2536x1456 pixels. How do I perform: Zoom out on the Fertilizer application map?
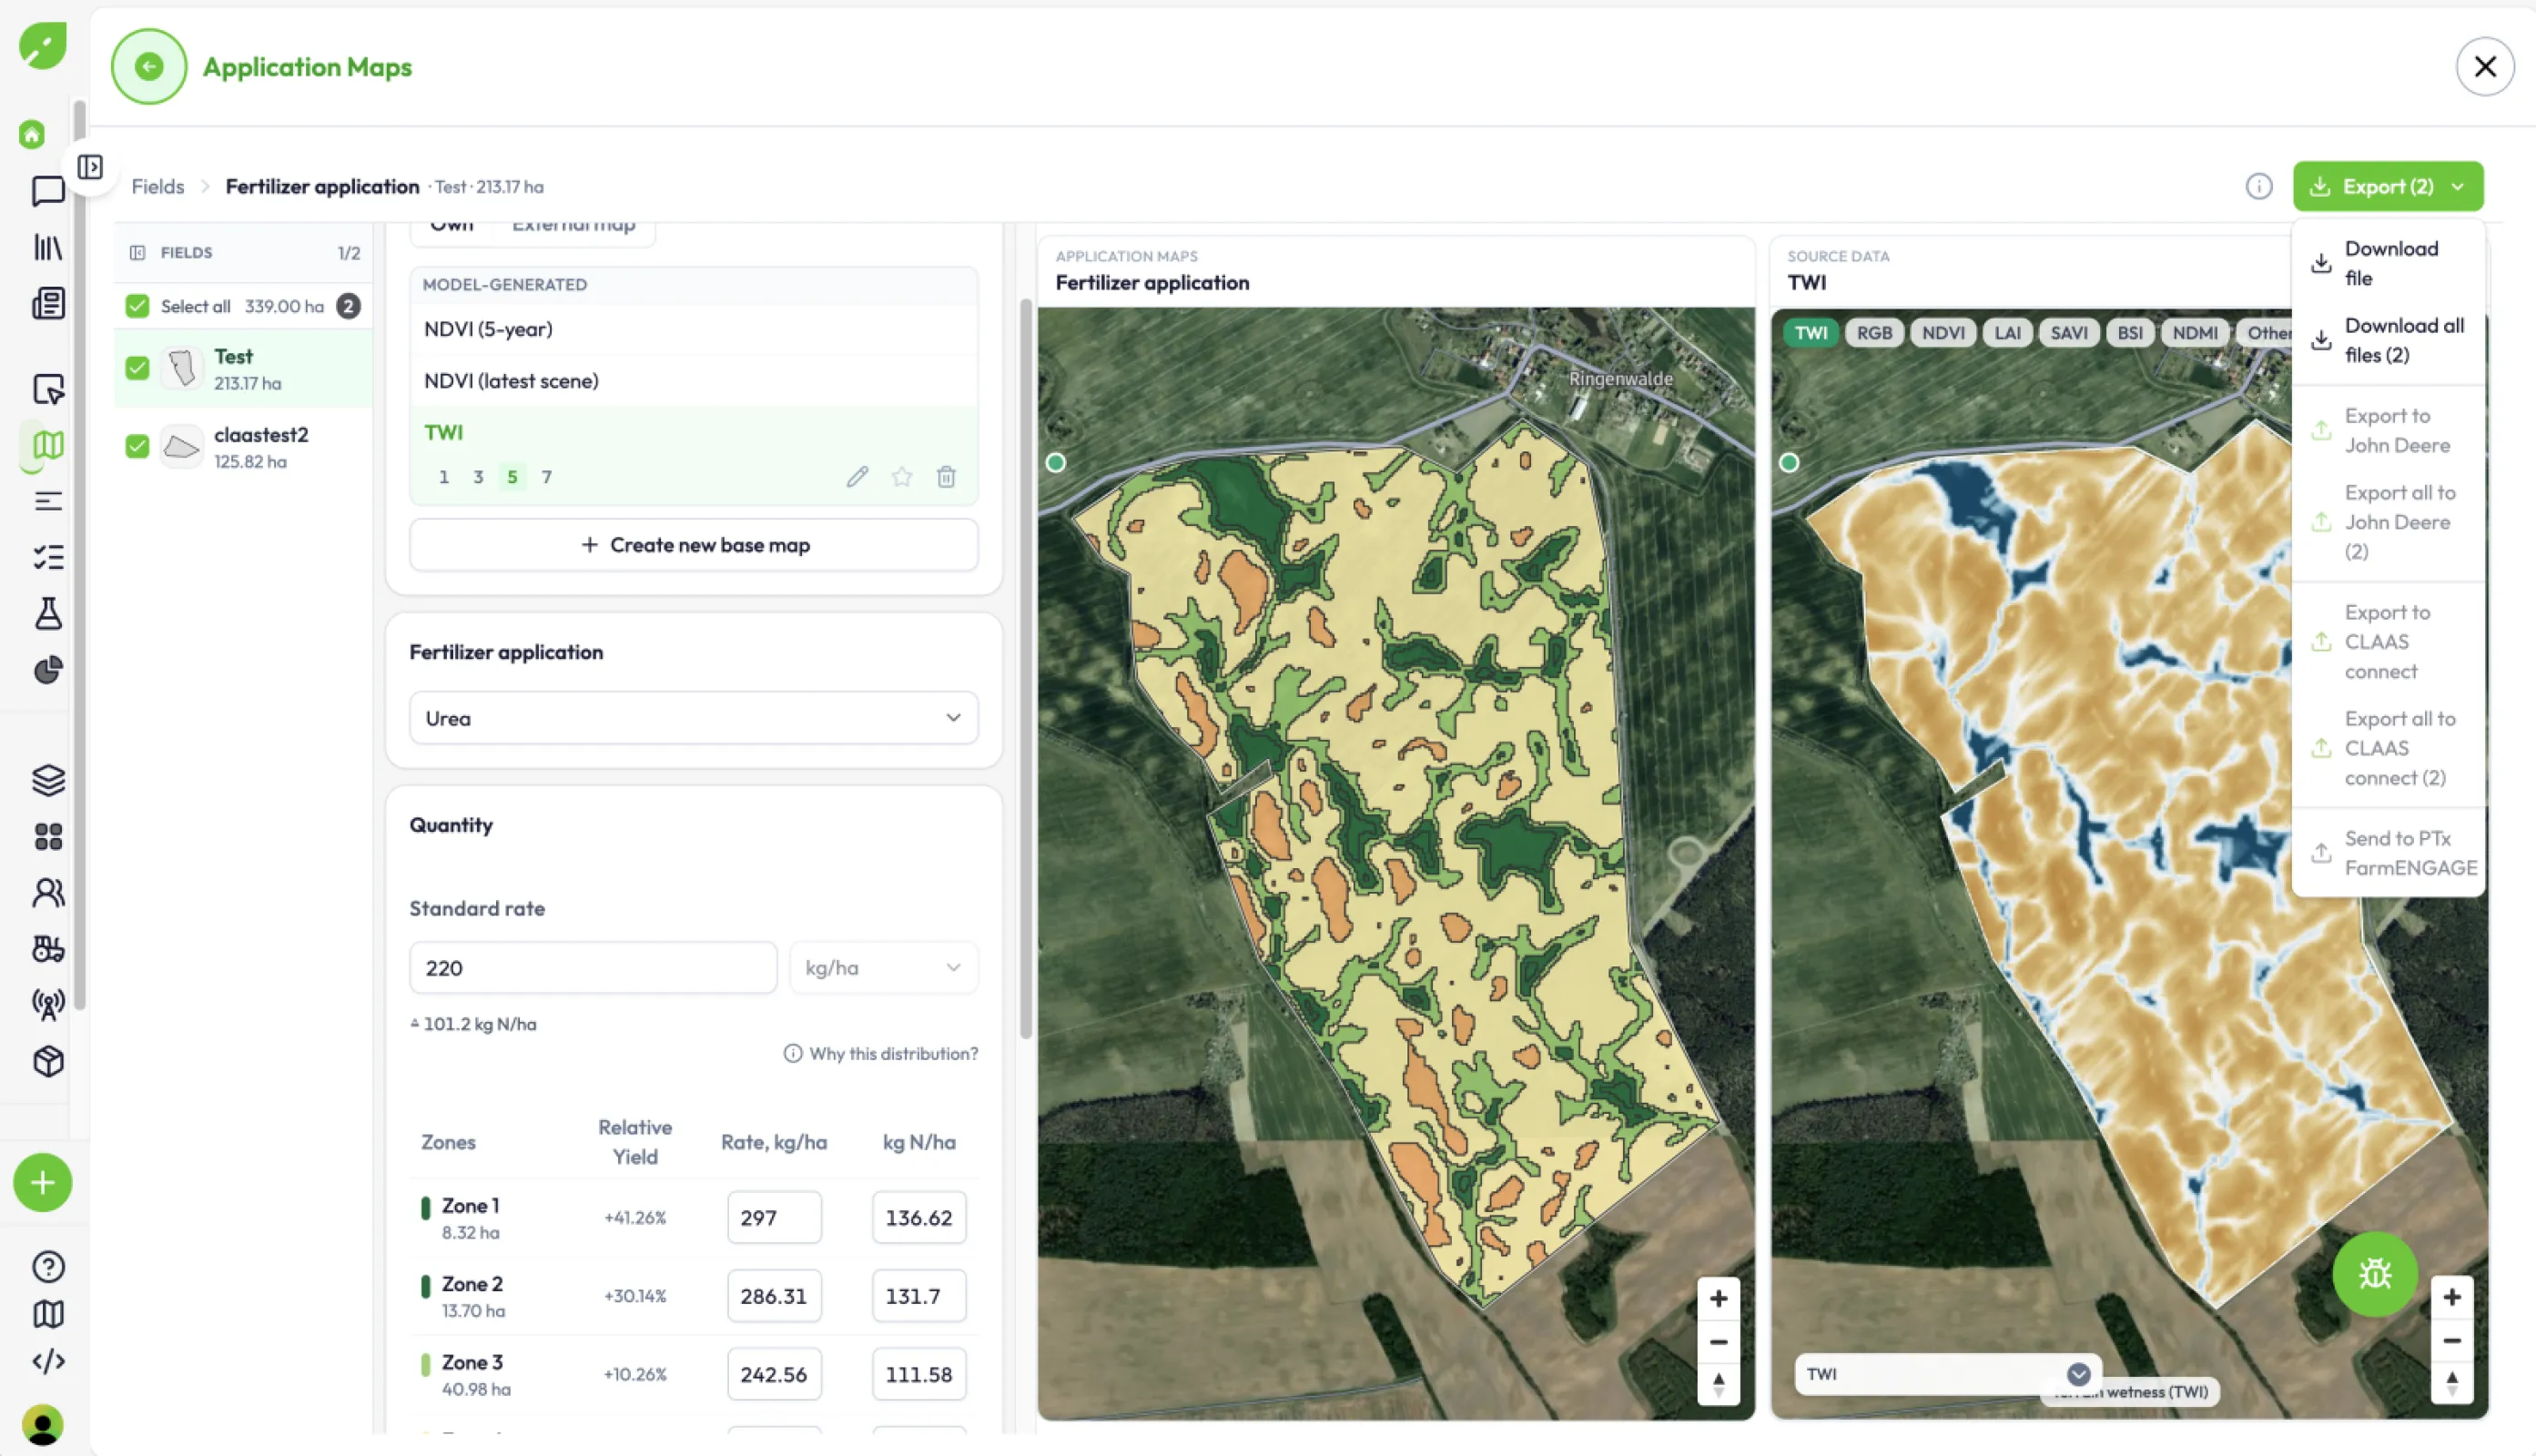(x=1718, y=1341)
